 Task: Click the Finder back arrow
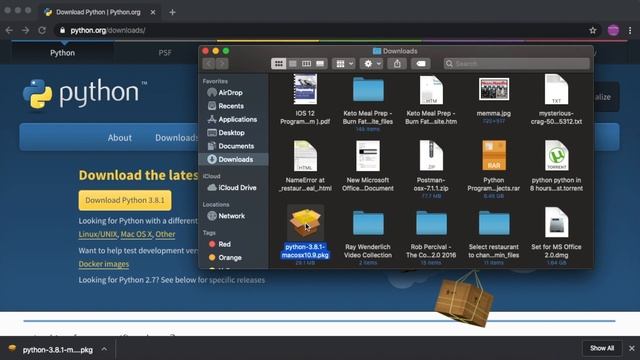(x=209, y=64)
